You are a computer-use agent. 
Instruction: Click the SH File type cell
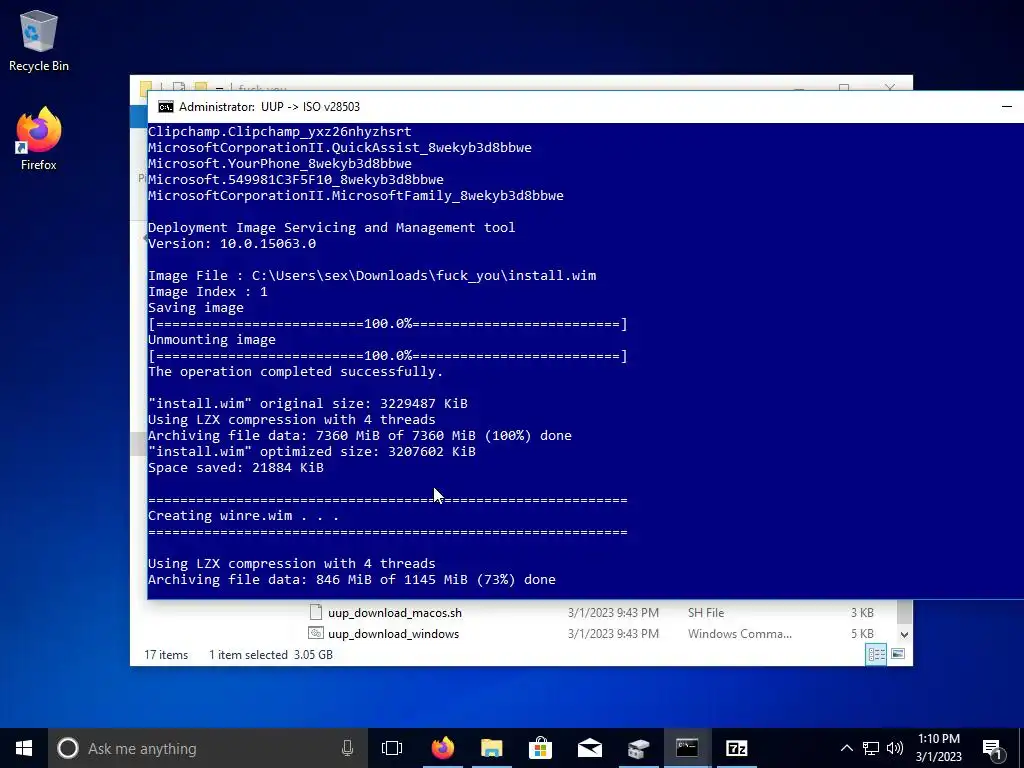[705, 613]
